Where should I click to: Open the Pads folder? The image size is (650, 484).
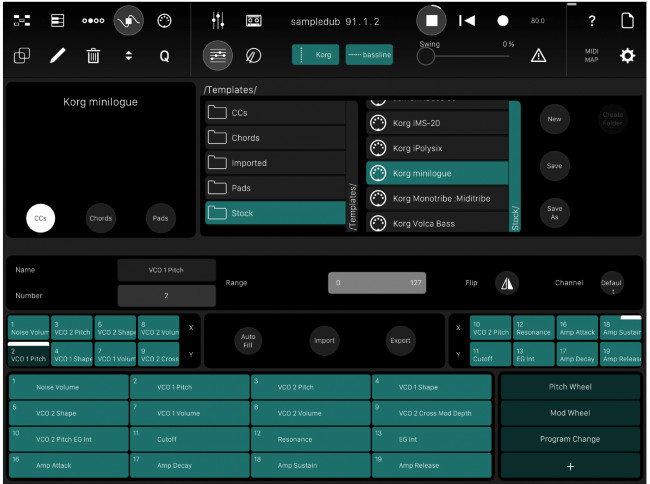coord(275,188)
